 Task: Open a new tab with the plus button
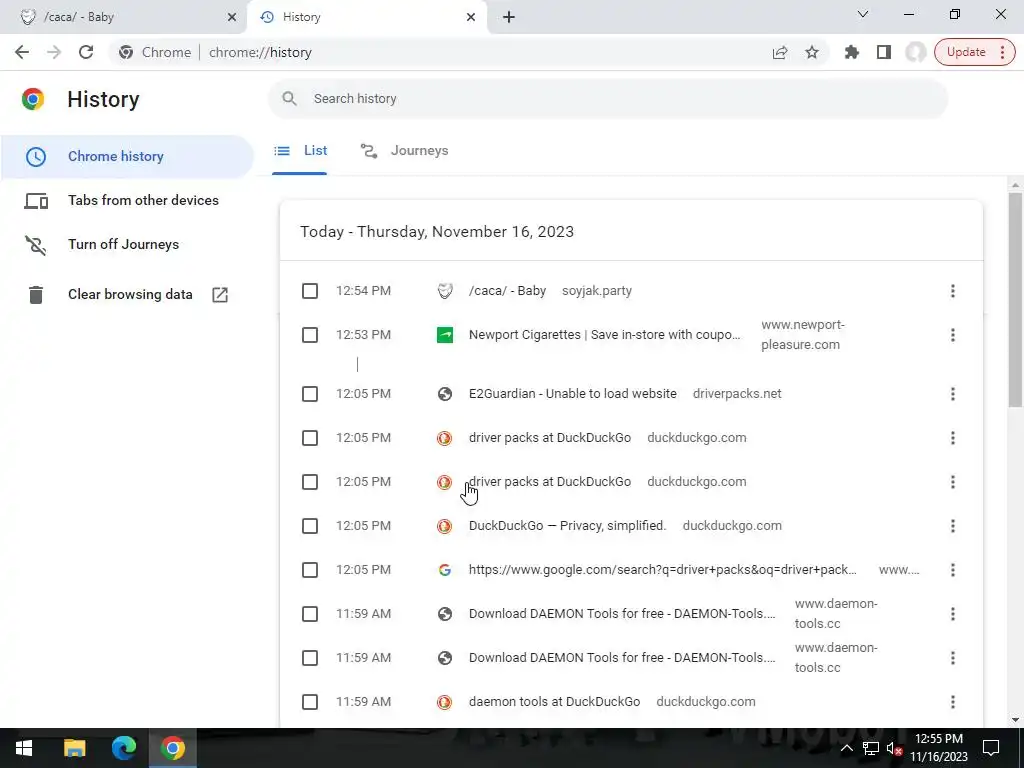click(509, 17)
